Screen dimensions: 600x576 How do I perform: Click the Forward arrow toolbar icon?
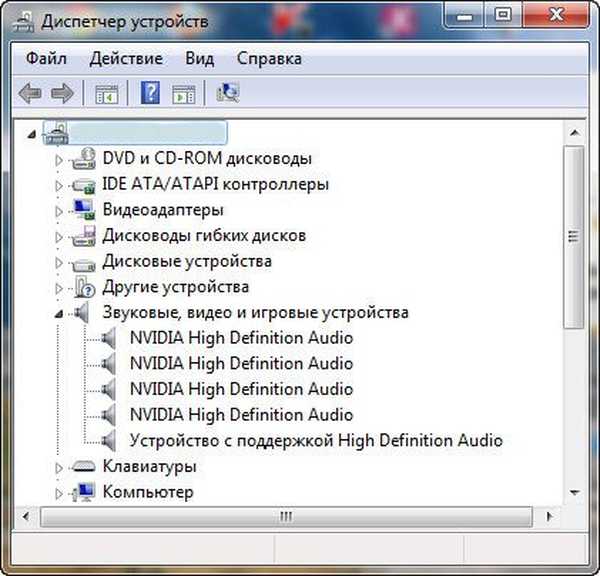pyautogui.click(x=62, y=94)
